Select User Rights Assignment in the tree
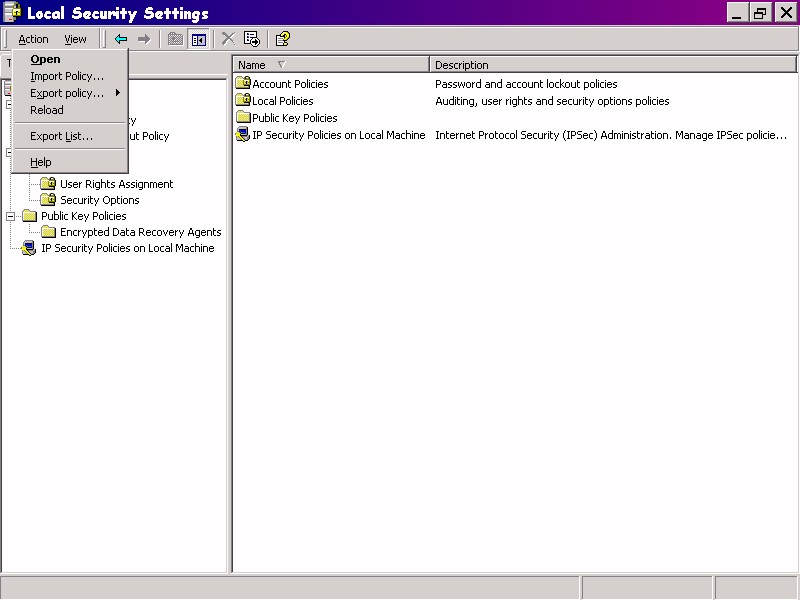800x600 pixels. pyautogui.click(x=116, y=184)
